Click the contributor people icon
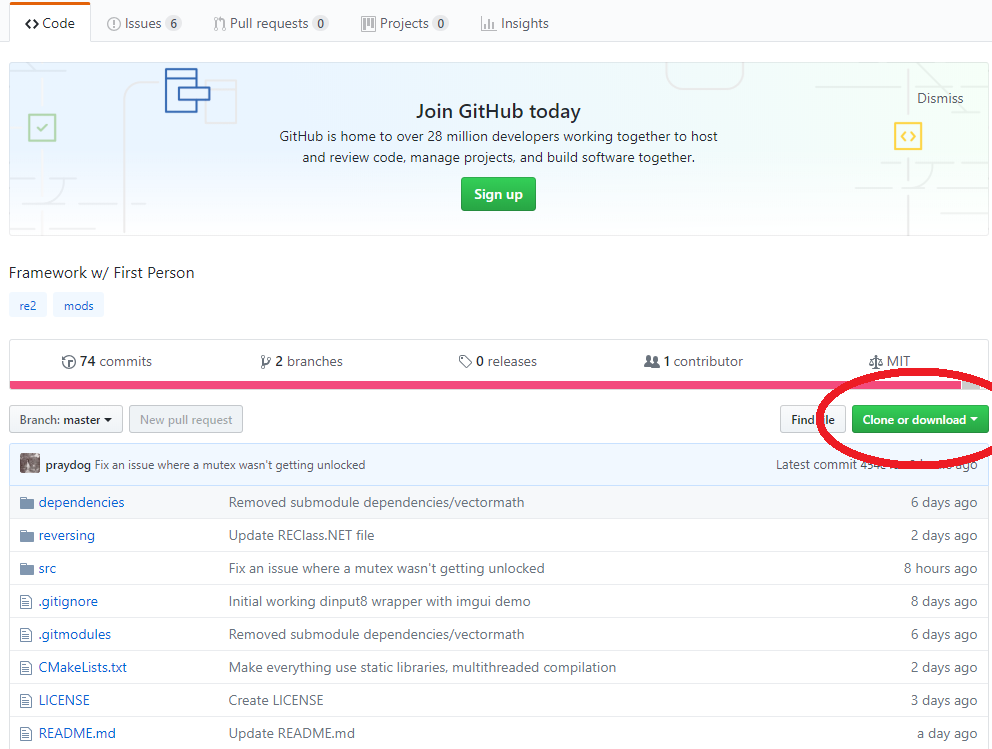This screenshot has height=749, width=992. [x=652, y=361]
